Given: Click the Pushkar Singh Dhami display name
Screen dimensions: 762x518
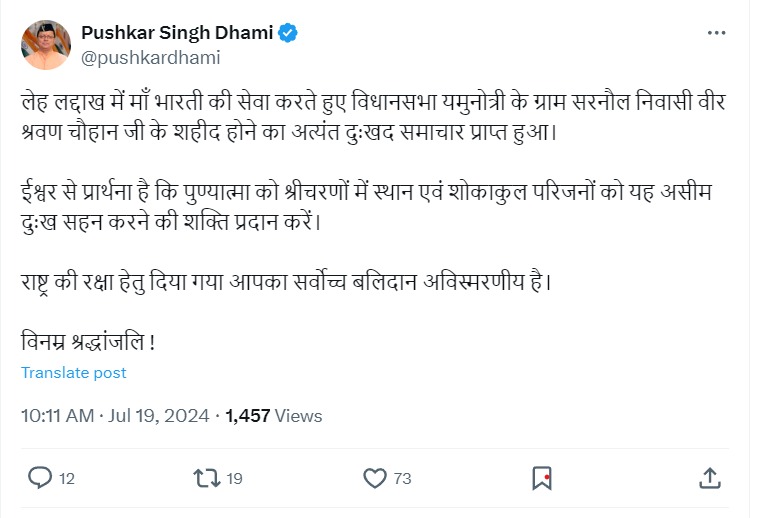Looking at the screenshot, I should 176,33.
